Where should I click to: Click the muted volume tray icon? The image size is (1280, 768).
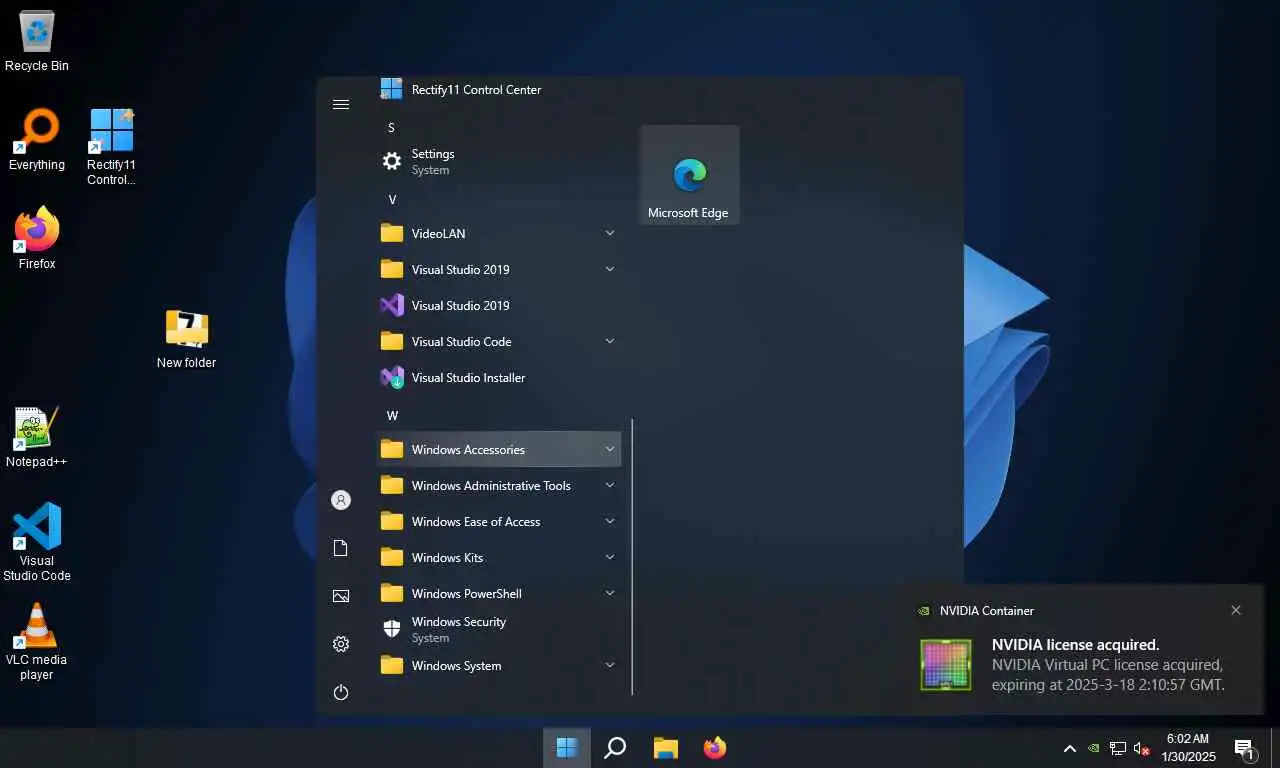1142,748
